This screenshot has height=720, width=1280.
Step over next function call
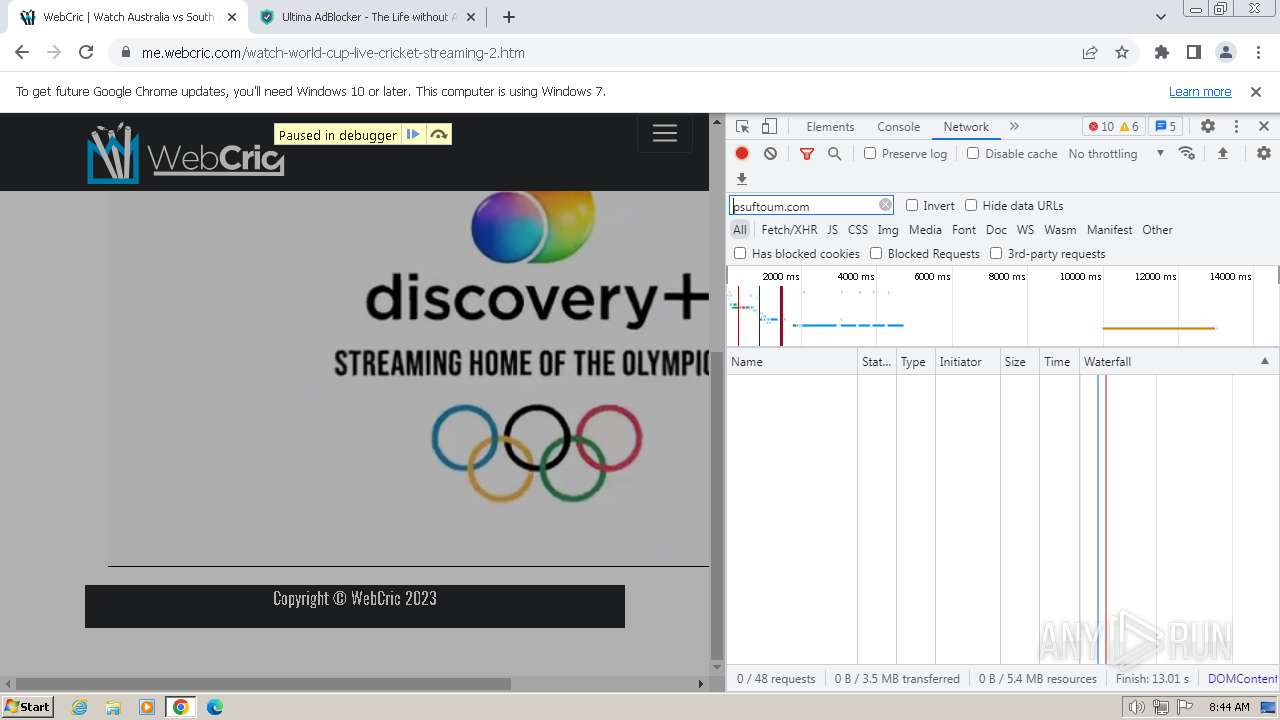438,134
